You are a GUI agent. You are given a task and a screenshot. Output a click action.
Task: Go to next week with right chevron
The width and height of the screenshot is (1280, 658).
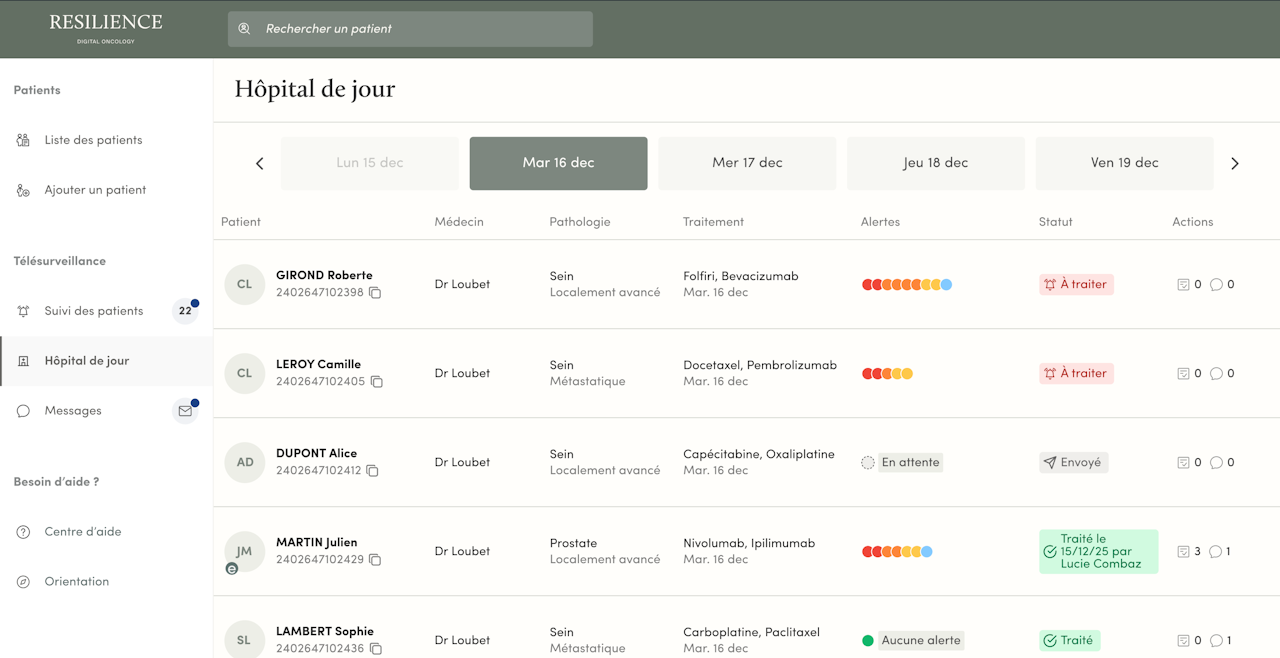coord(1235,163)
